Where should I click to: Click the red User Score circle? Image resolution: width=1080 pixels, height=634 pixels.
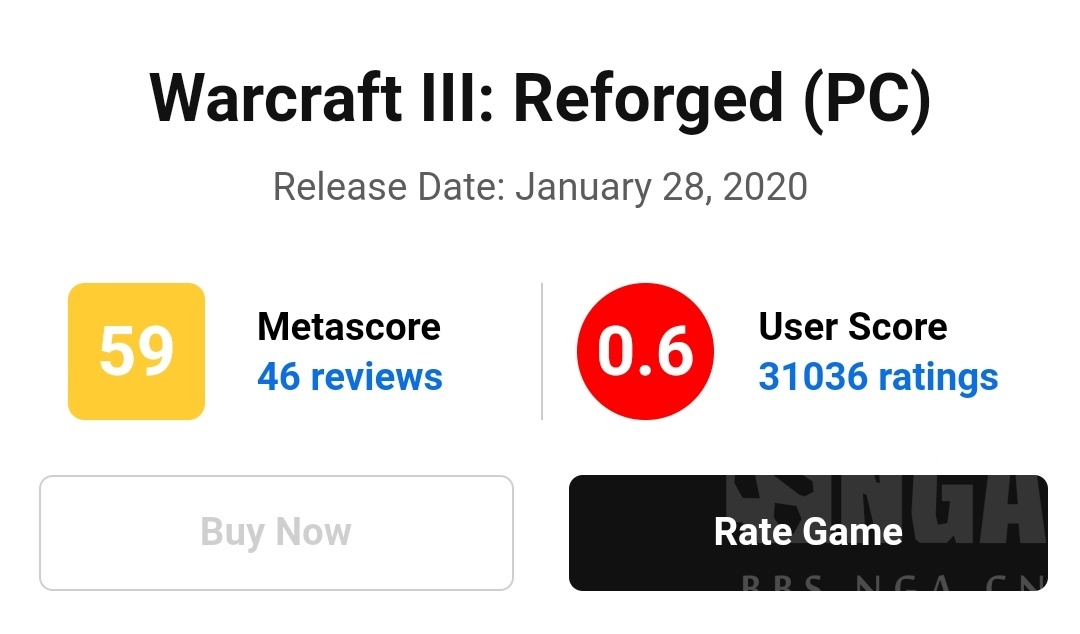coord(645,351)
